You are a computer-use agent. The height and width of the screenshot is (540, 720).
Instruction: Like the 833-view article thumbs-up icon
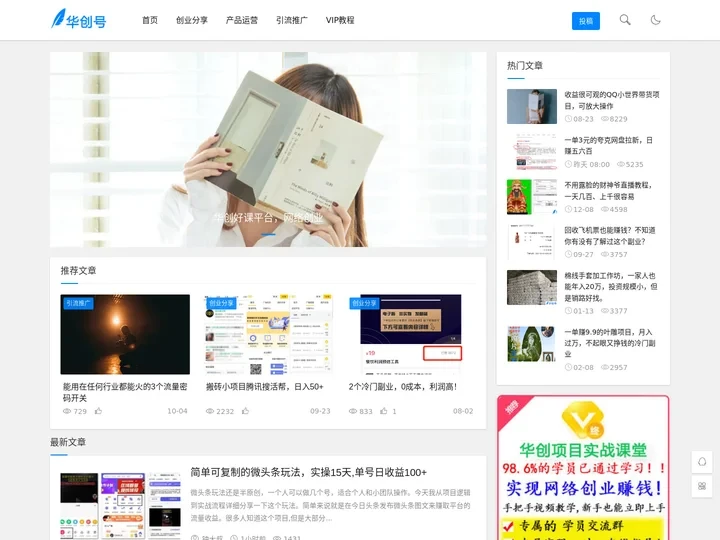tap(384, 411)
